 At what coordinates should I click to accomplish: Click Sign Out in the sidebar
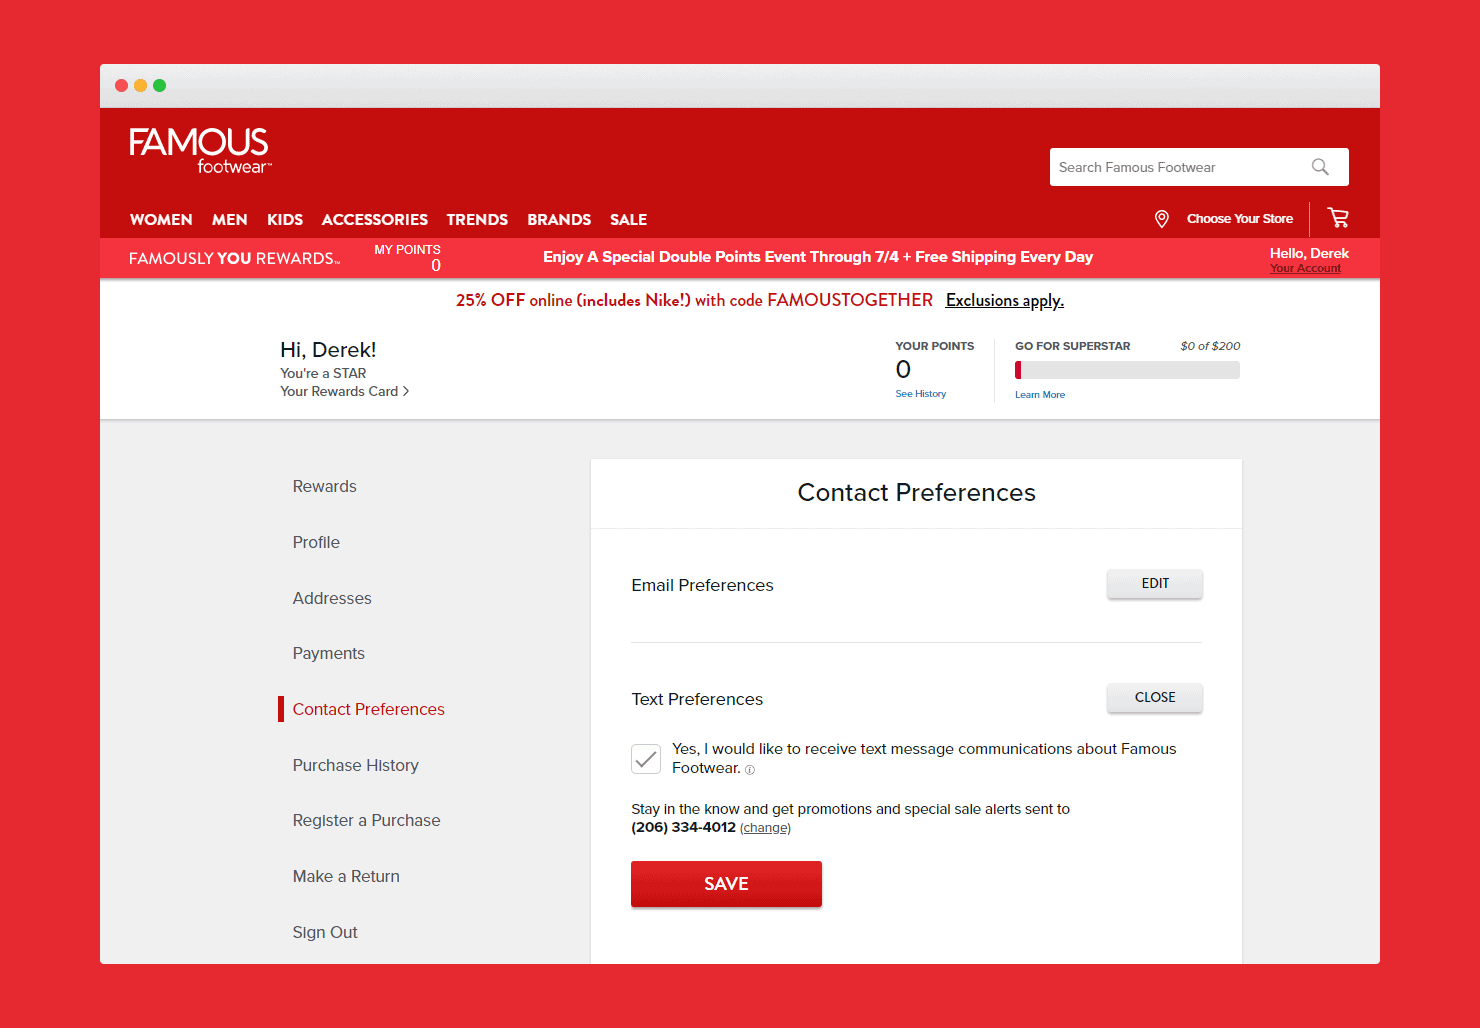click(325, 933)
